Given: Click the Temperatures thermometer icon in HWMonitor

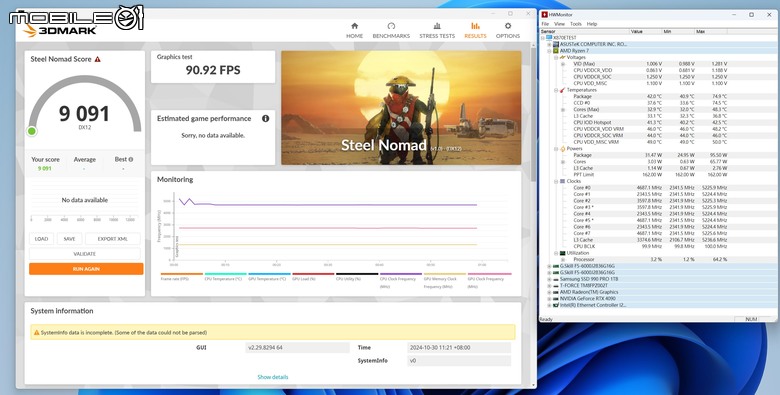Looking at the screenshot, I should coord(563,90).
